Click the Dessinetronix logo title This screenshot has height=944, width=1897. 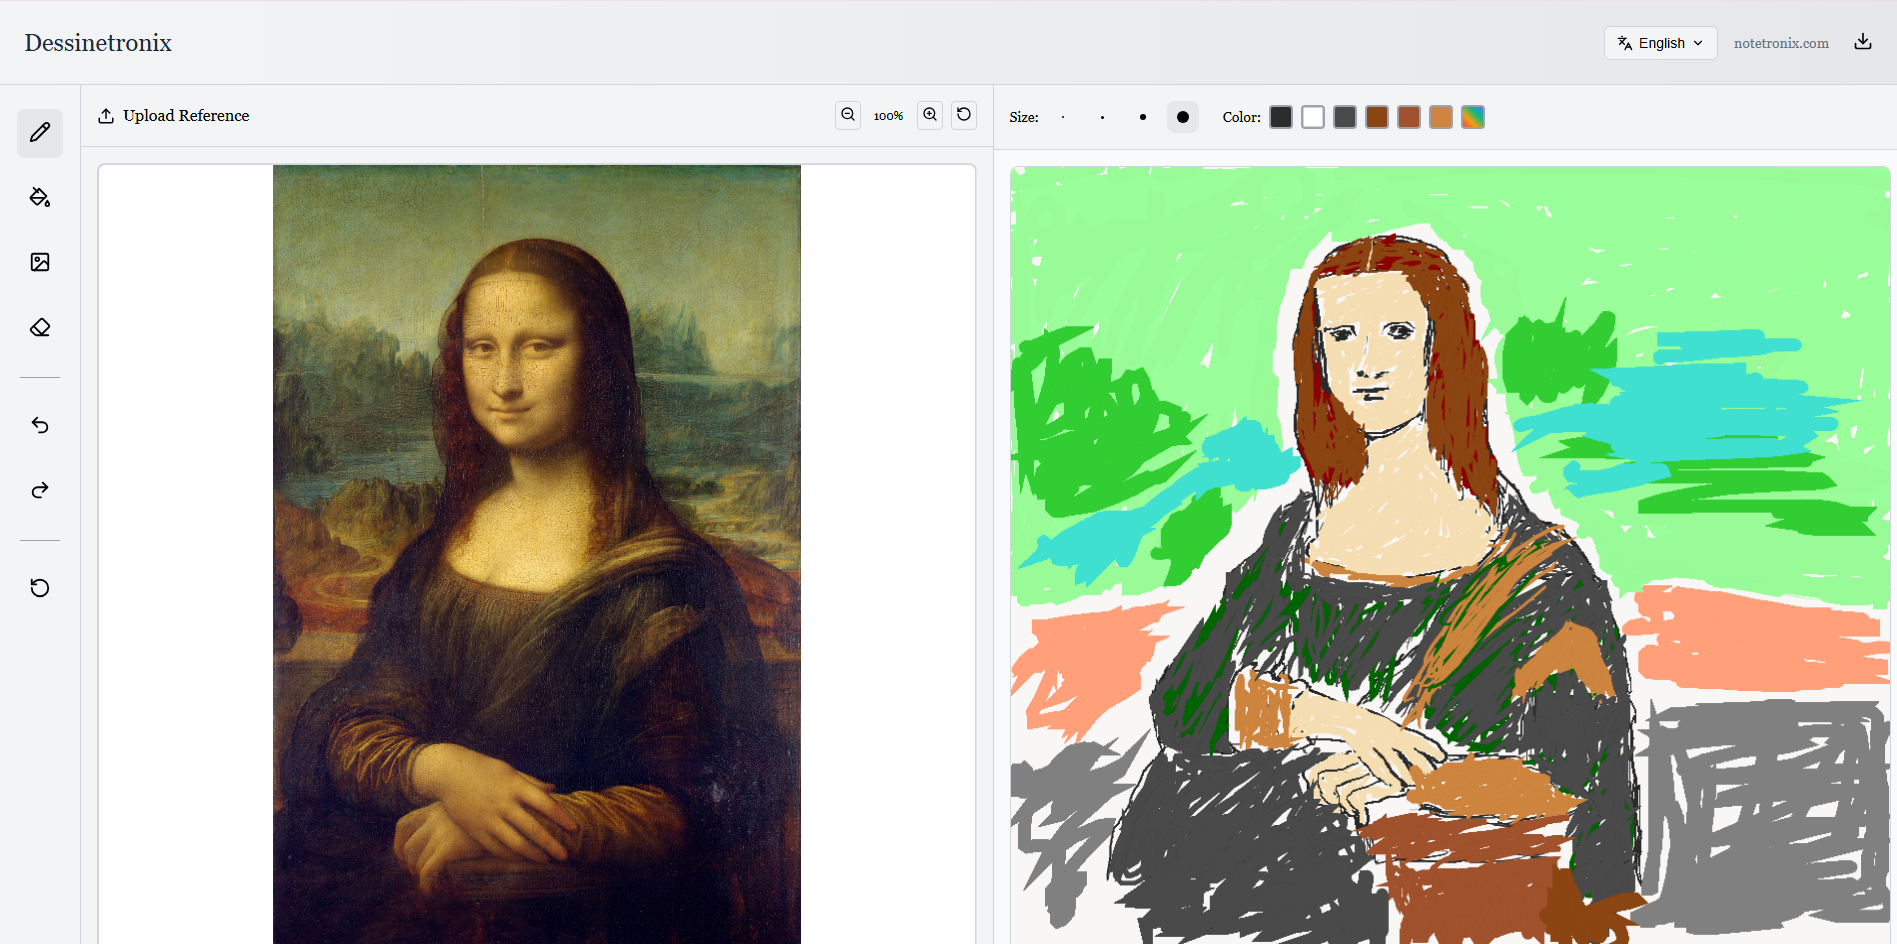click(x=98, y=43)
